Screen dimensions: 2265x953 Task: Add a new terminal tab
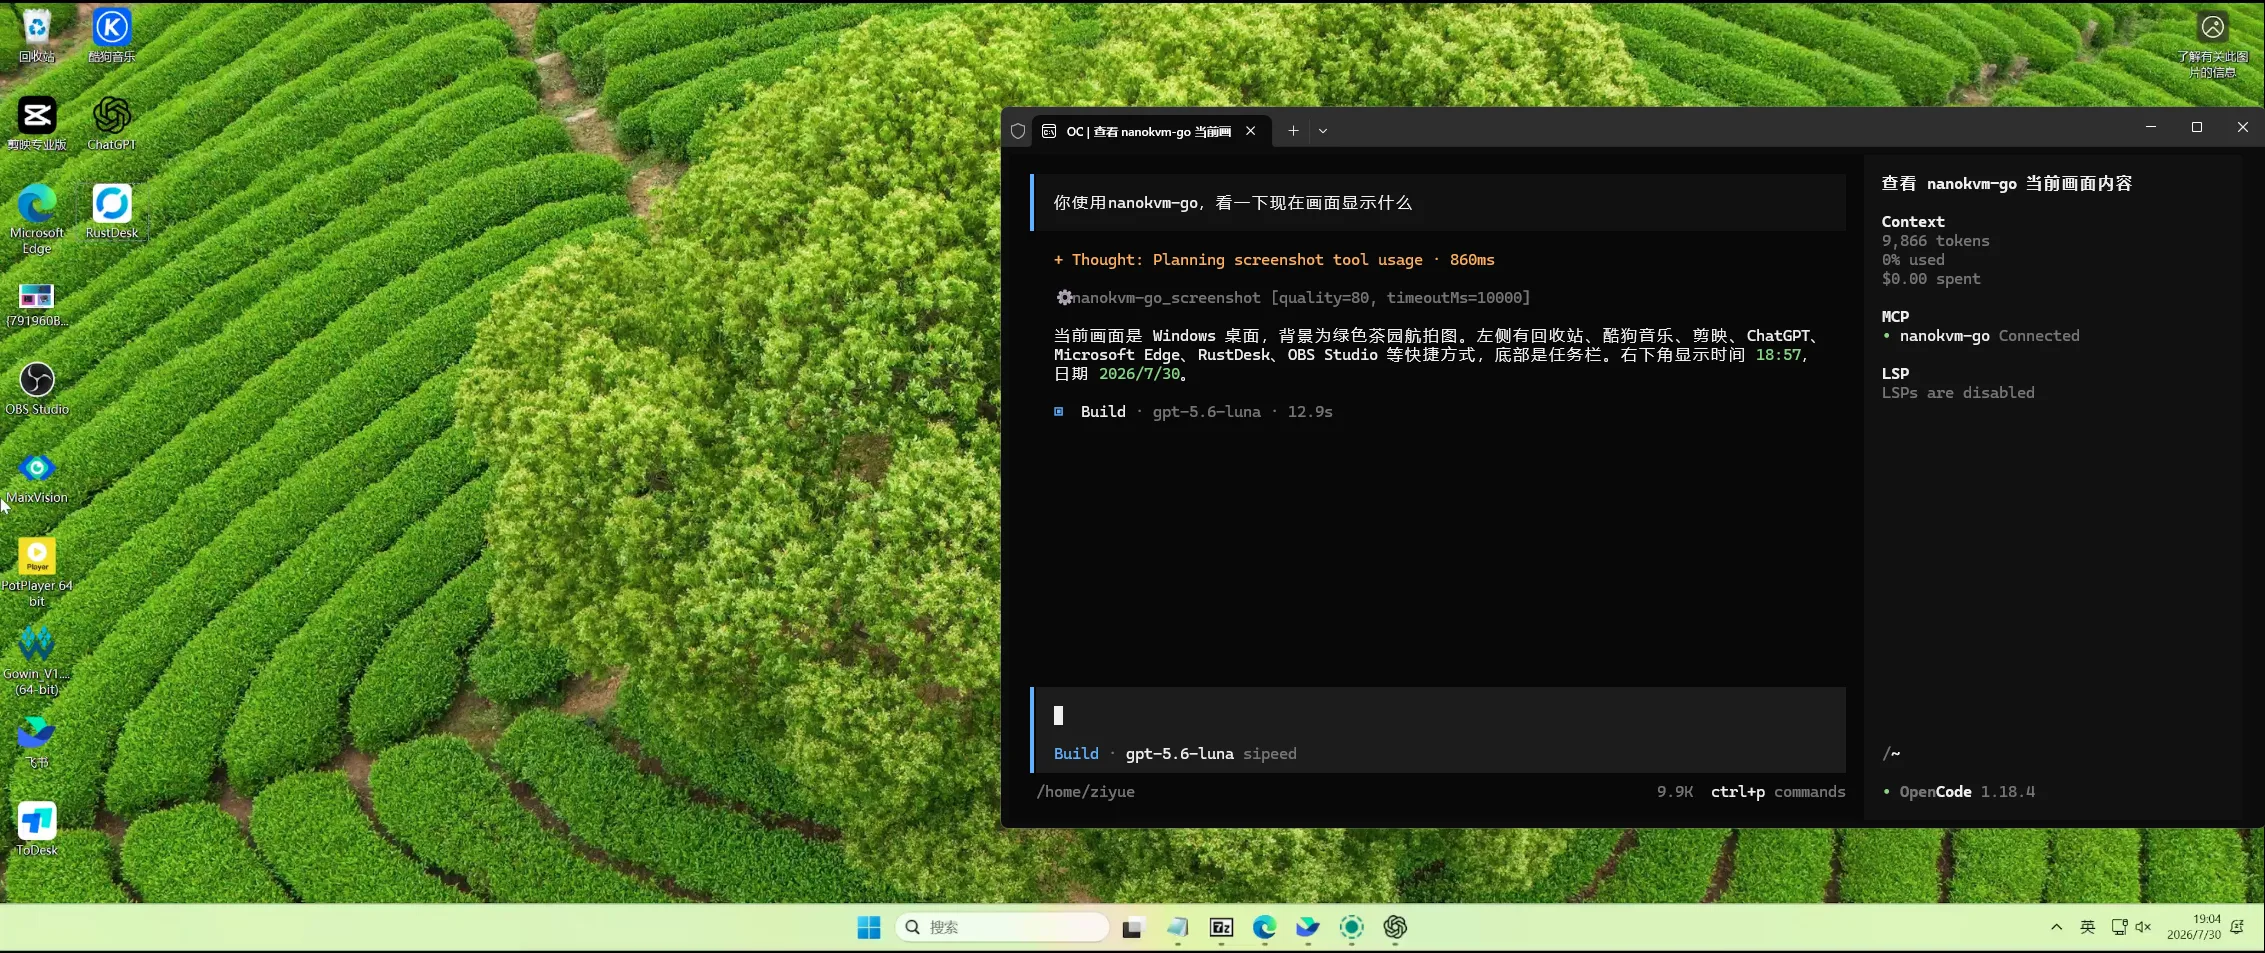tap(1293, 131)
